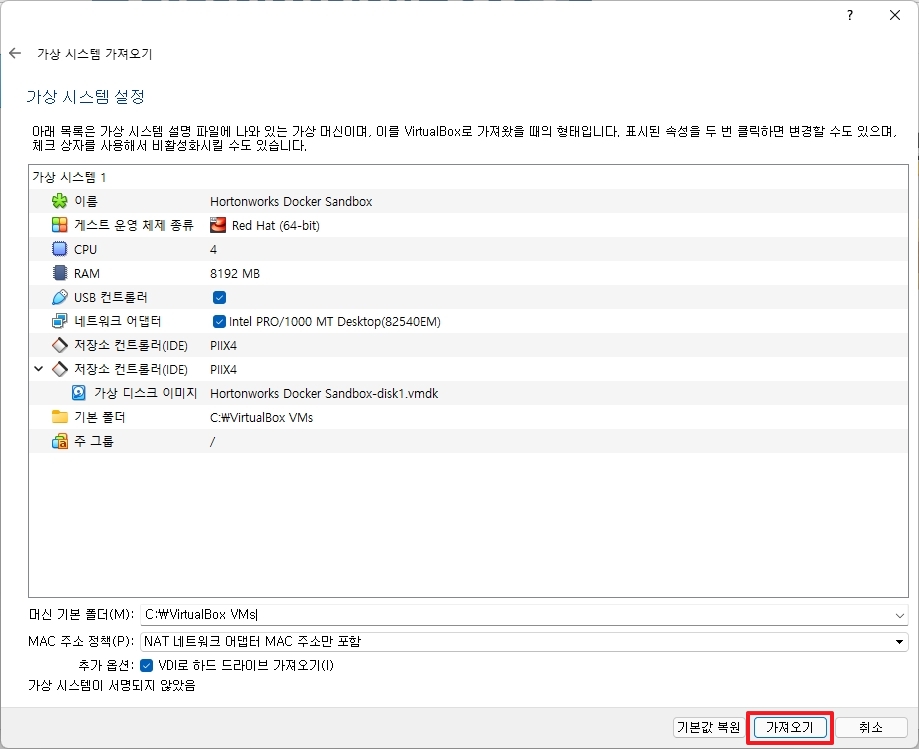Select the CPU count value 4

pos(213,250)
